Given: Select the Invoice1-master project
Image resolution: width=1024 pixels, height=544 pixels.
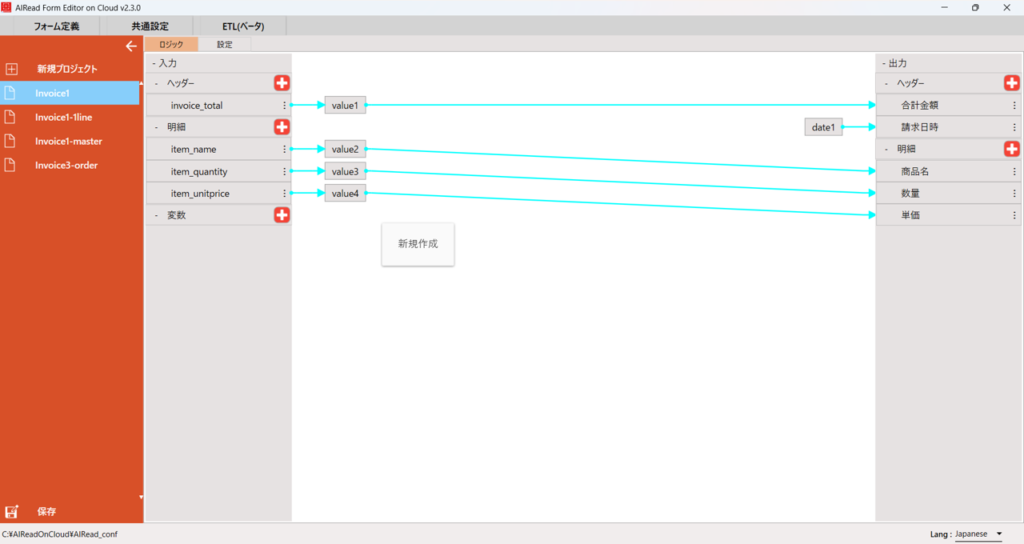Looking at the screenshot, I should [68, 141].
